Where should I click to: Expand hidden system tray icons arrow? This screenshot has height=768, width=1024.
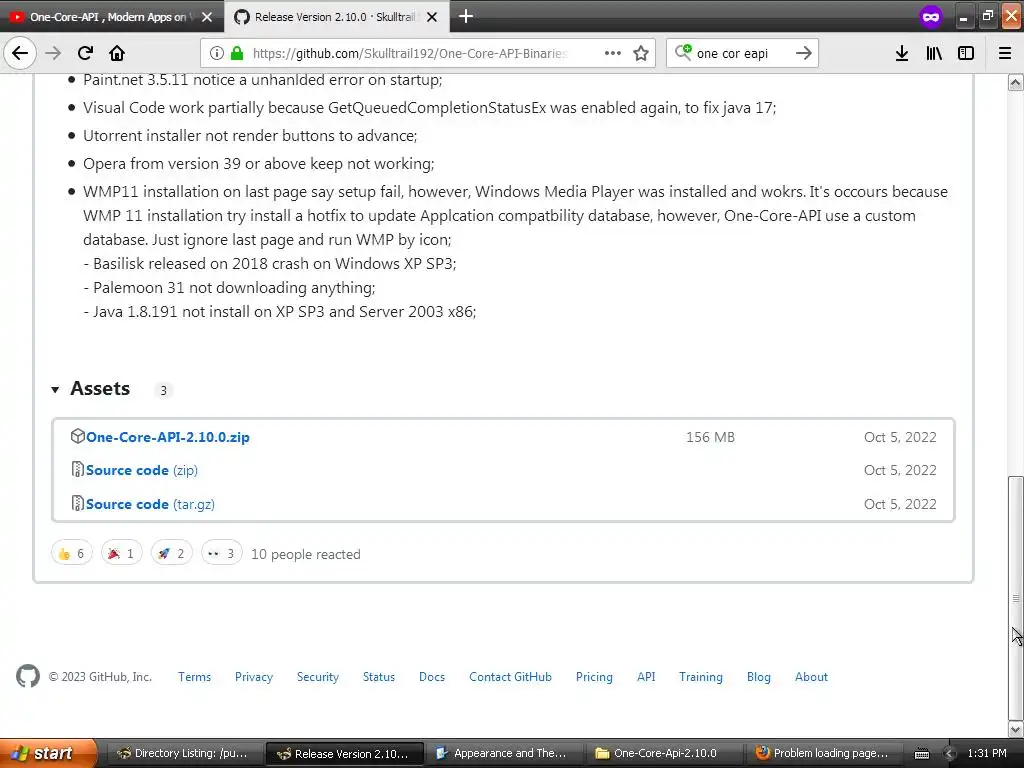click(949, 754)
